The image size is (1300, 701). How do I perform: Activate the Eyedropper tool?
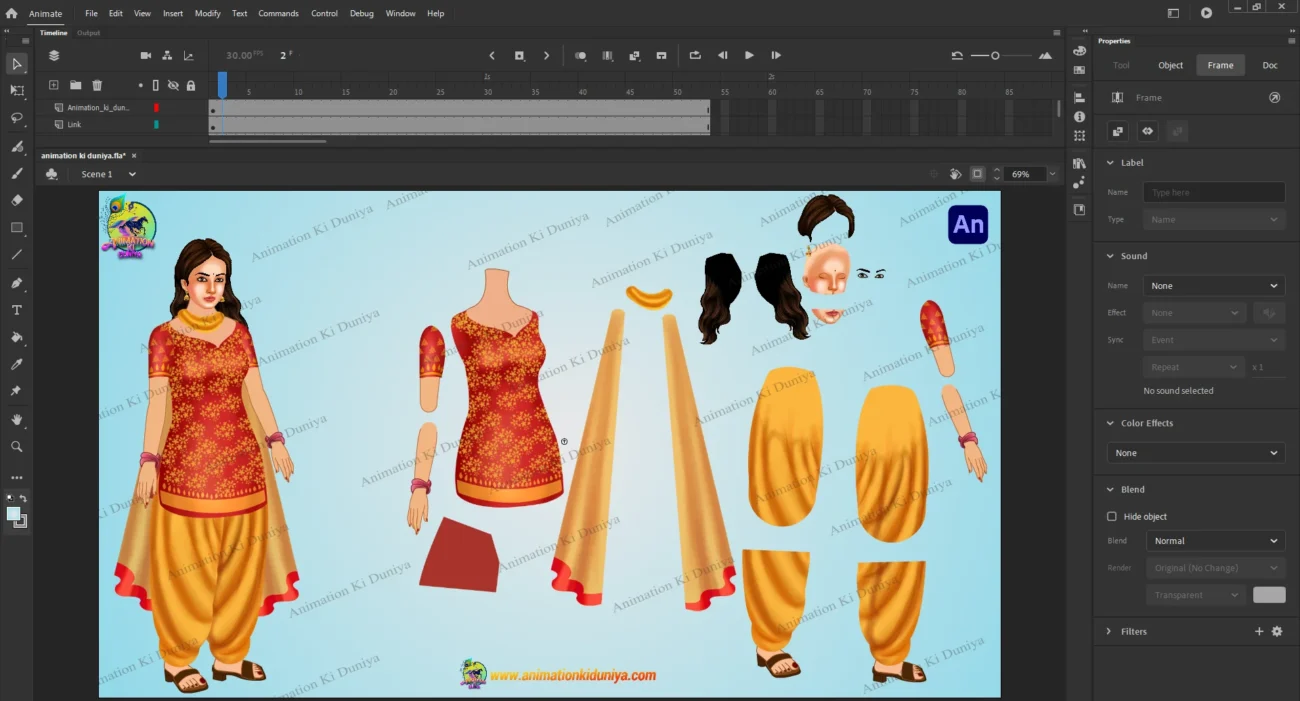click(x=17, y=364)
